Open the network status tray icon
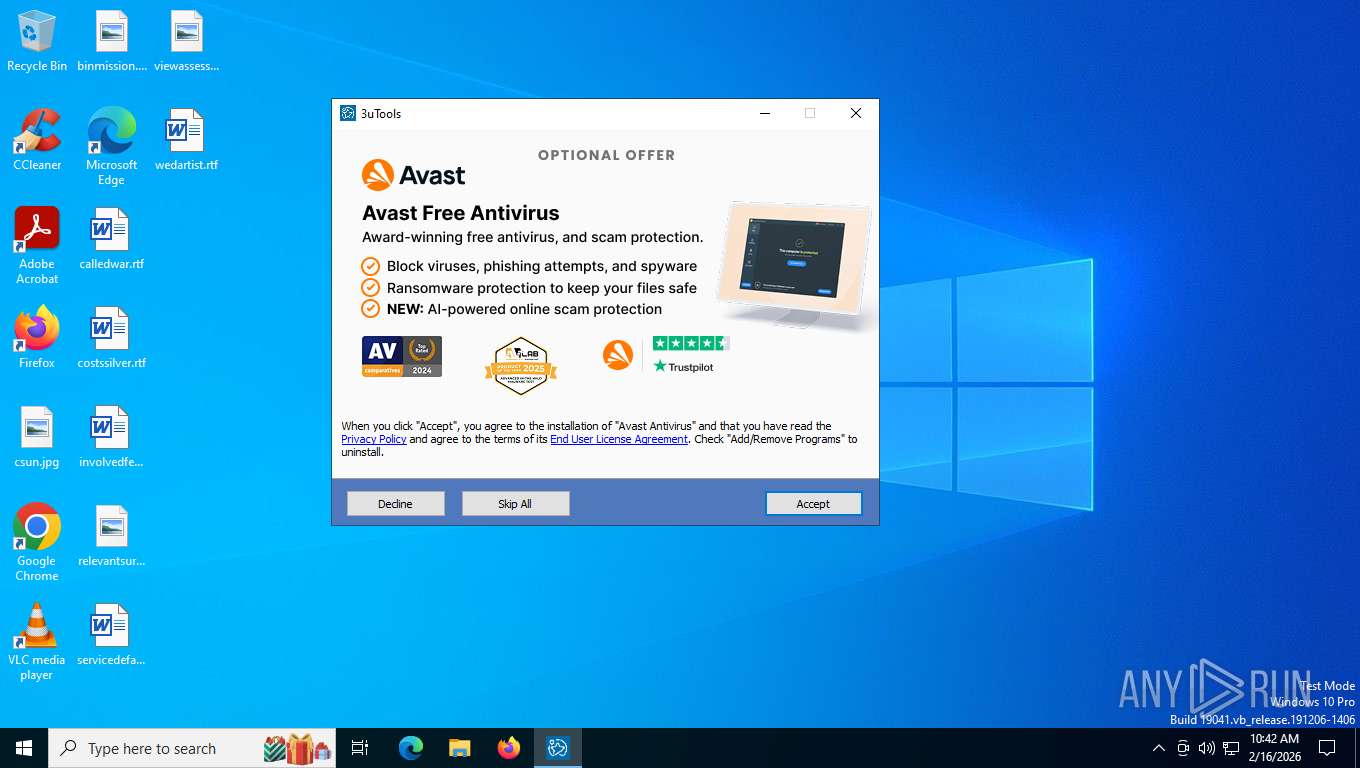This screenshot has width=1360, height=768. (x=1231, y=748)
